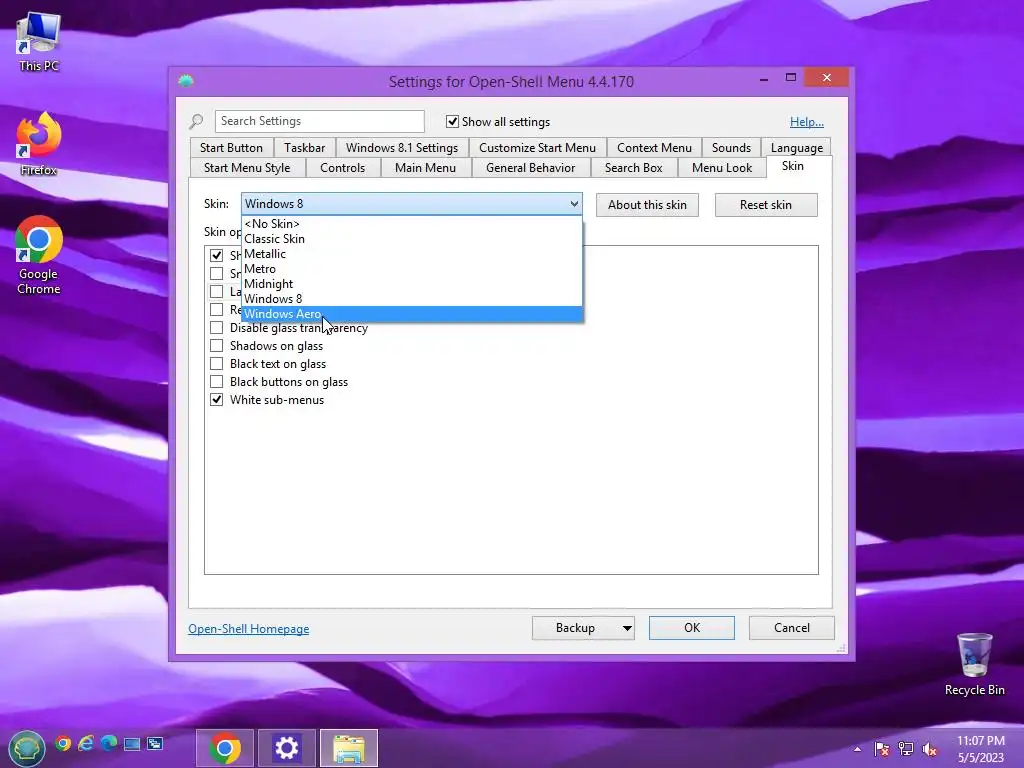Switch to Language tab

[x=797, y=148]
